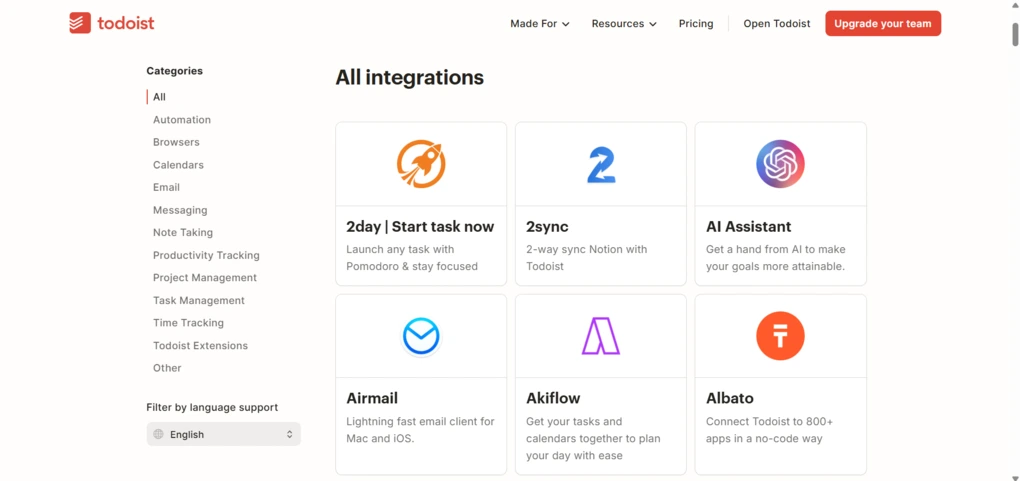Click 'Launch any task with Pomodoro' description
The image size is (1020, 481).
pos(412,258)
